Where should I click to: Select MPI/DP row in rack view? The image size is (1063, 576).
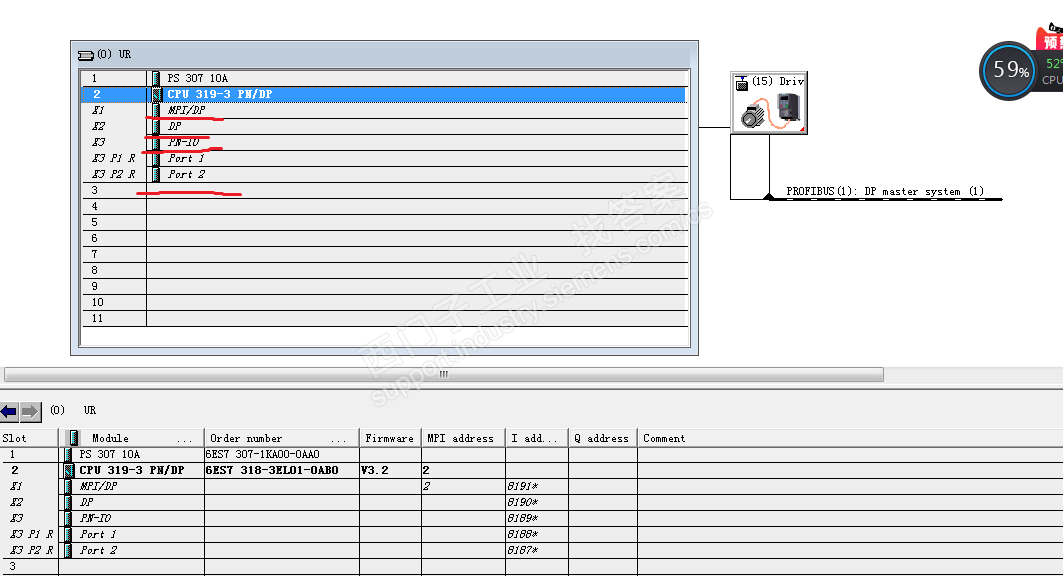pyautogui.click(x=384, y=110)
